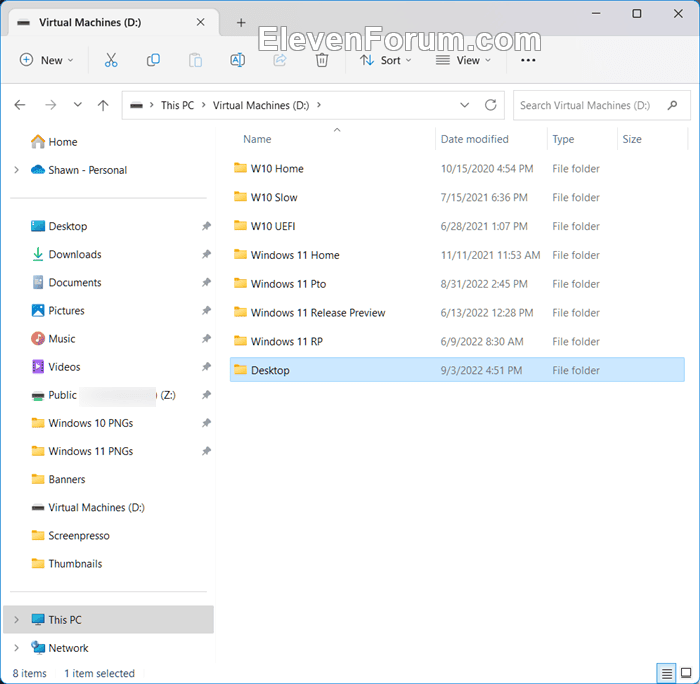This screenshot has width=700, height=684.
Task: Click the drive icon in address bar
Action: tap(136, 105)
